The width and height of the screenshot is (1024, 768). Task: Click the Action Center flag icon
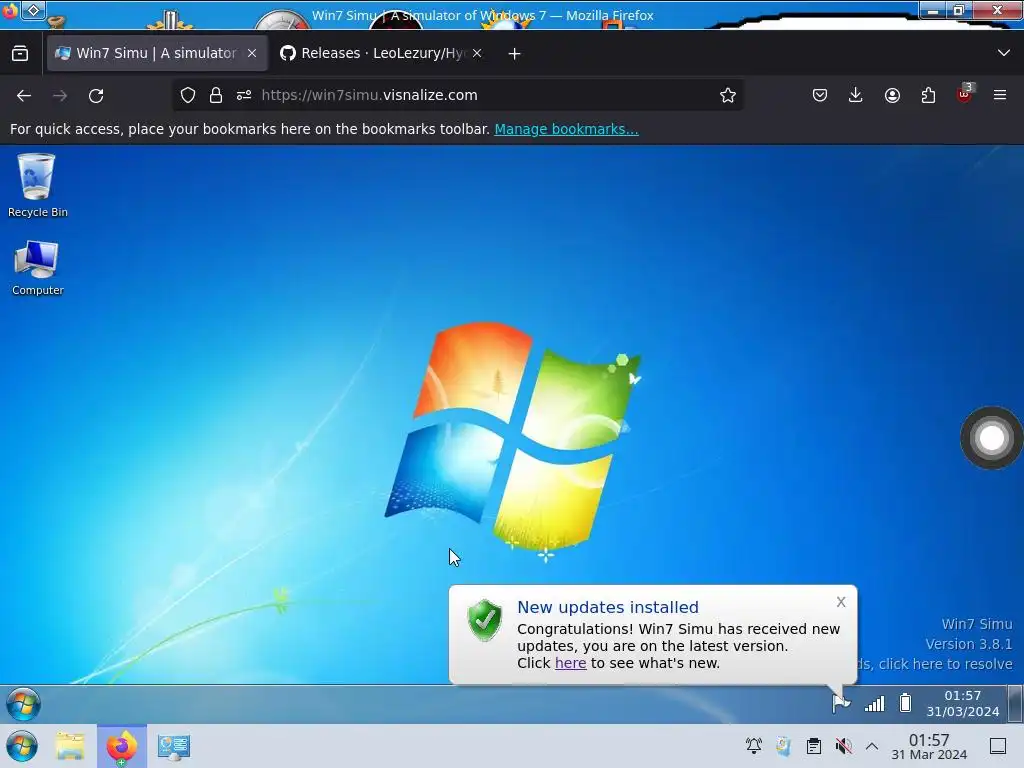click(841, 703)
